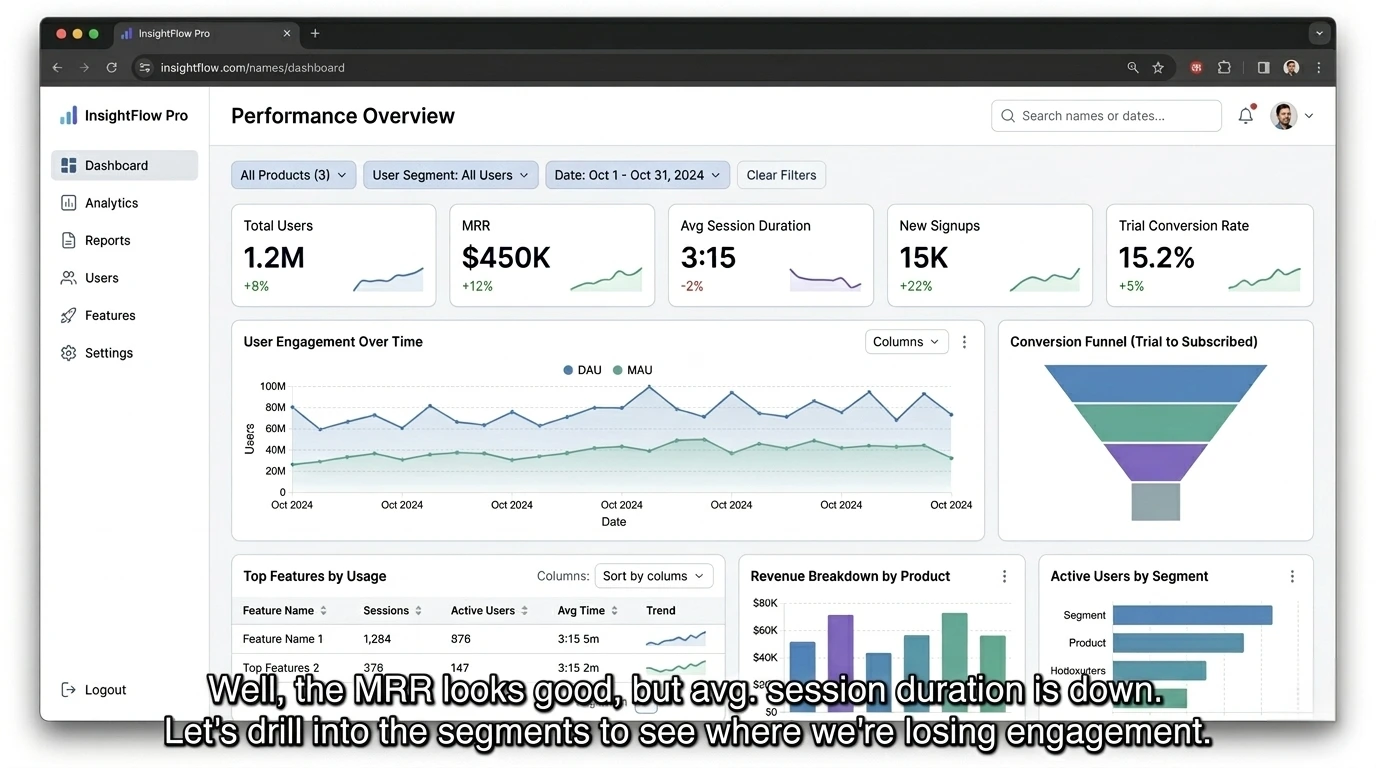Focus the Search names or dates field
This screenshot has height=768, width=1376.
pos(1106,116)
